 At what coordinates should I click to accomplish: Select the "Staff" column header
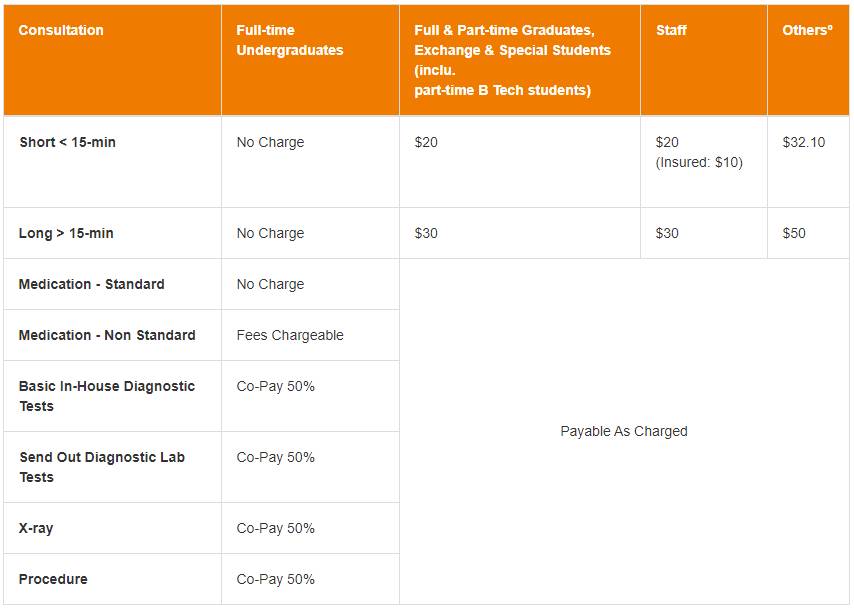[x=671, y=30]
